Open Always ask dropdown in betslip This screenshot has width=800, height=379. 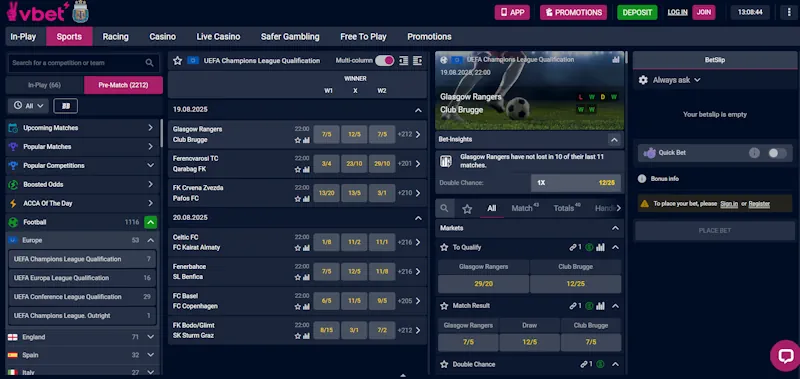coord(677,80)
